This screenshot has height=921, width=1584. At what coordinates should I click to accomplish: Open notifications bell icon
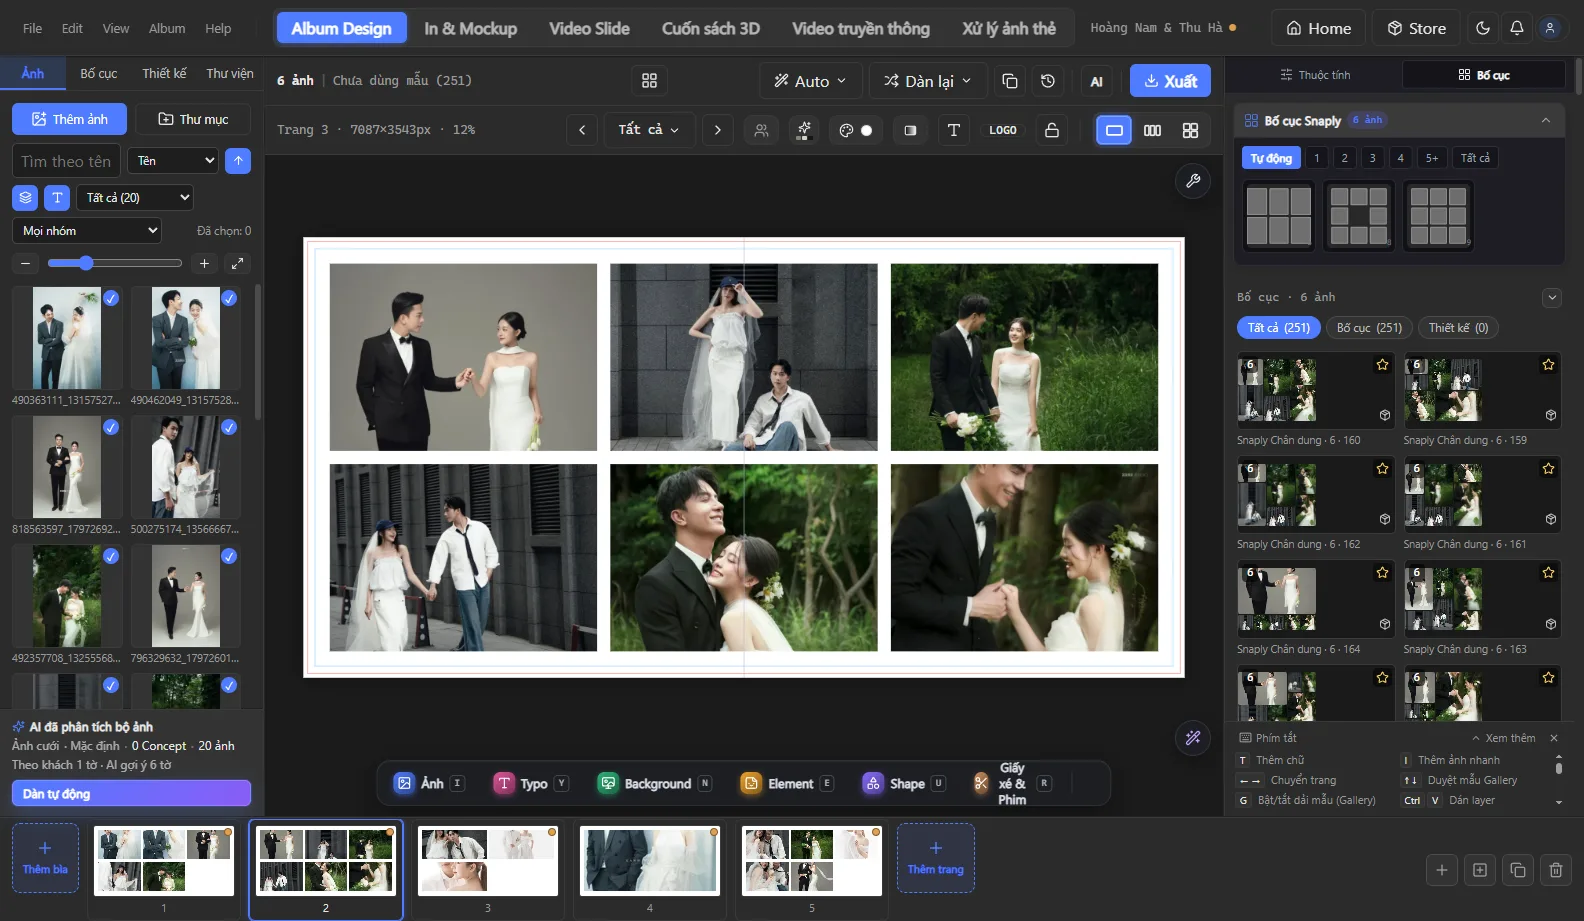tap(1517, 28)
